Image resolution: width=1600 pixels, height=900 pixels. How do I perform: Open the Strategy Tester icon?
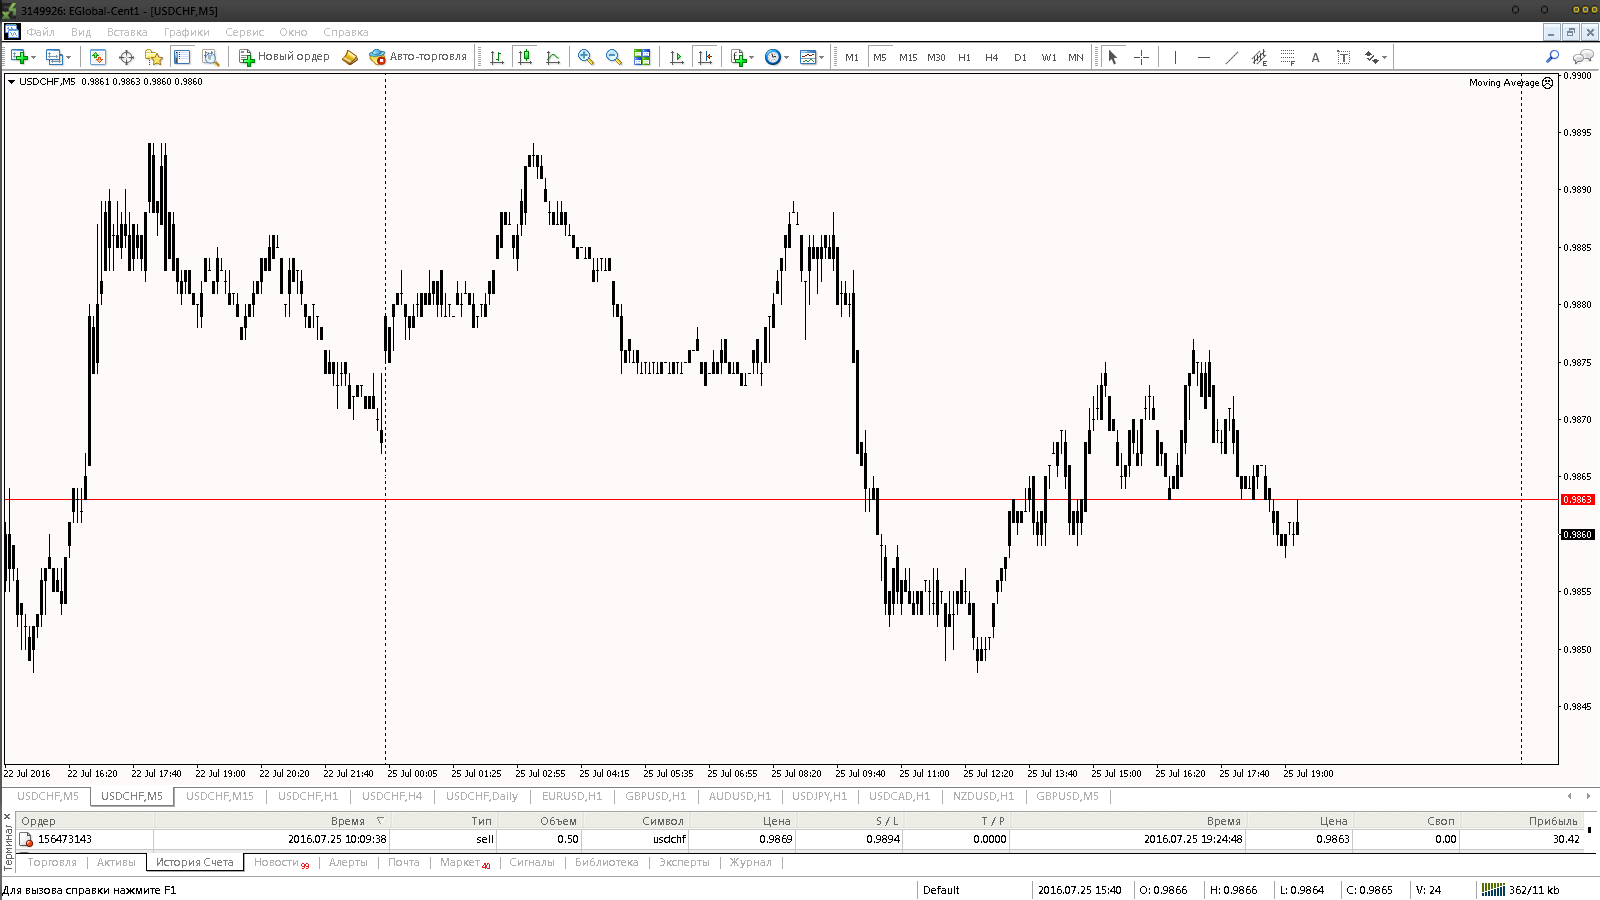point(210,57)
